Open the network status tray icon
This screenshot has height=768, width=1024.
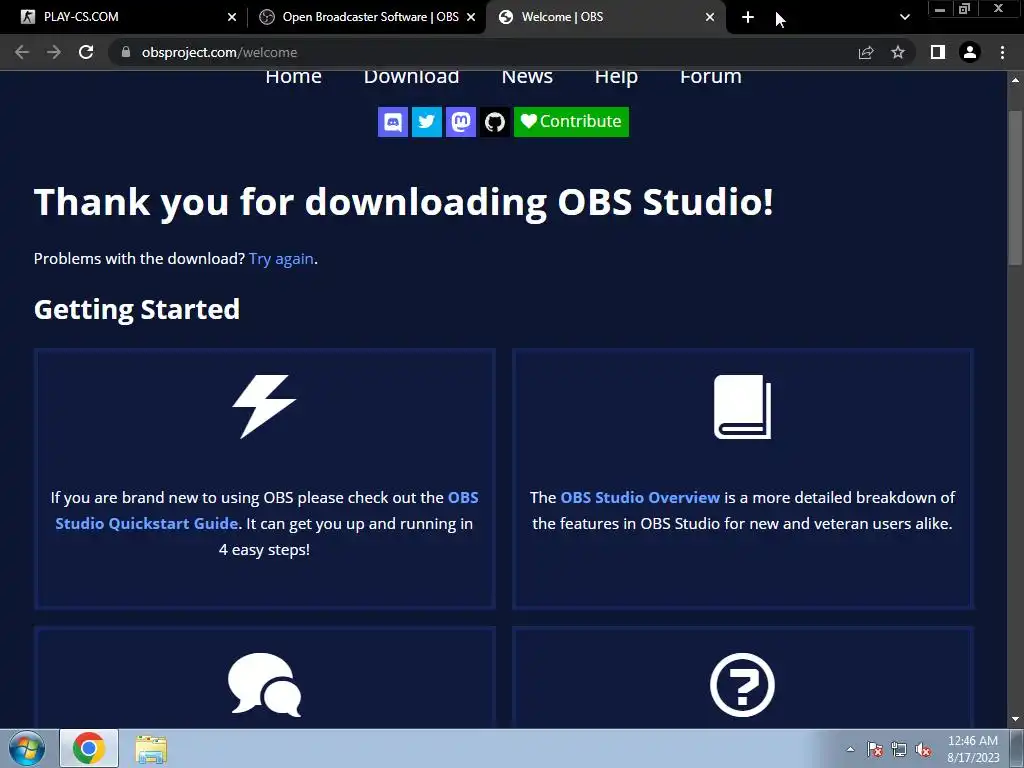(899, 749)
